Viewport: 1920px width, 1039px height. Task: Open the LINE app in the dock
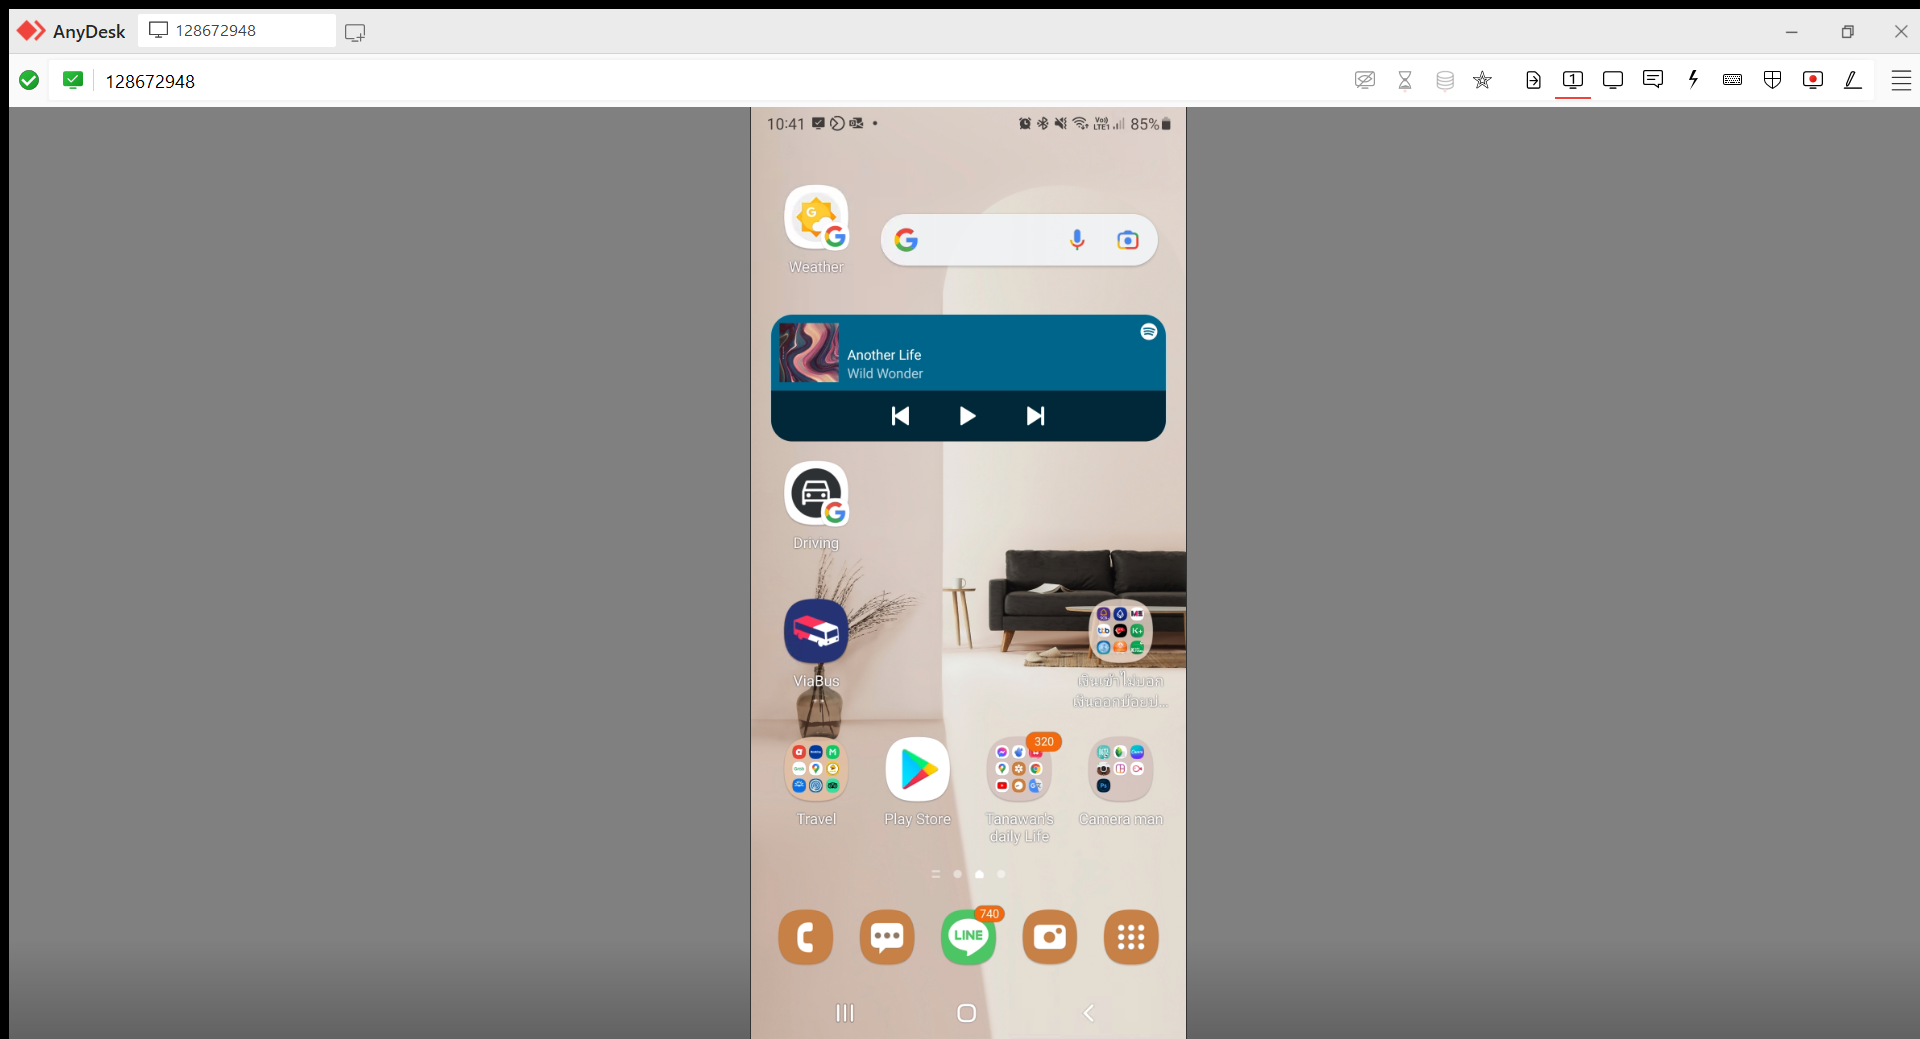point(968,937)
